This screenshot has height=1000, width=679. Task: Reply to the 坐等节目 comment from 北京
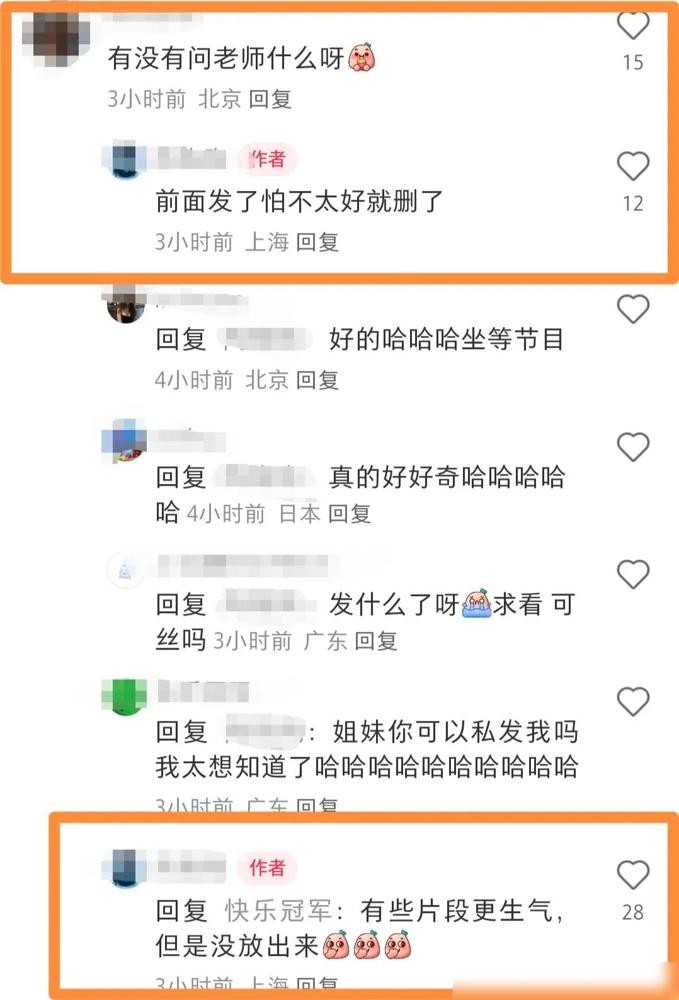click(x=318, y=380)
